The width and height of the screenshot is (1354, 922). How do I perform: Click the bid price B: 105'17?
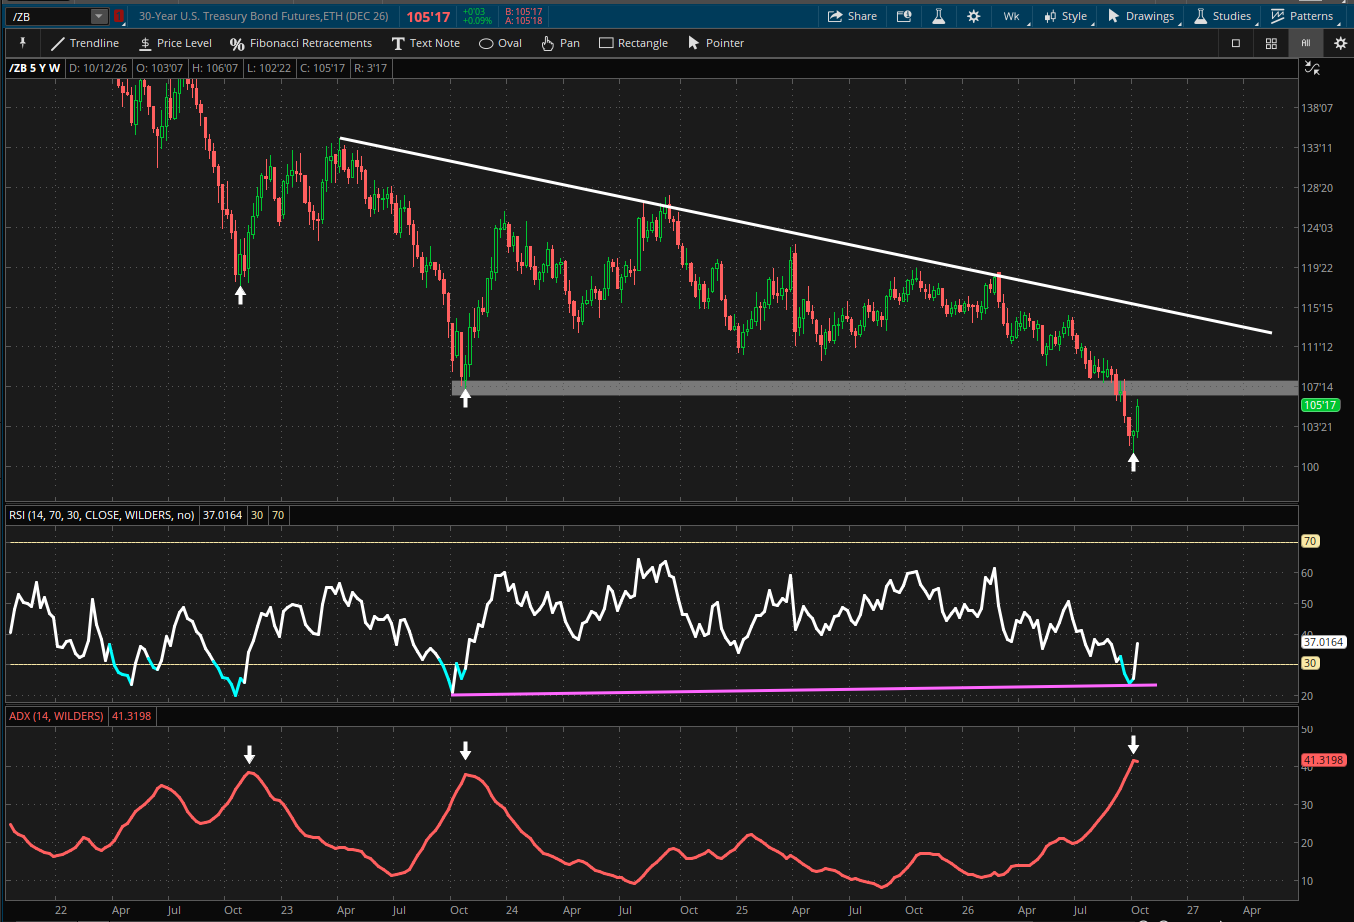(523, 12)
